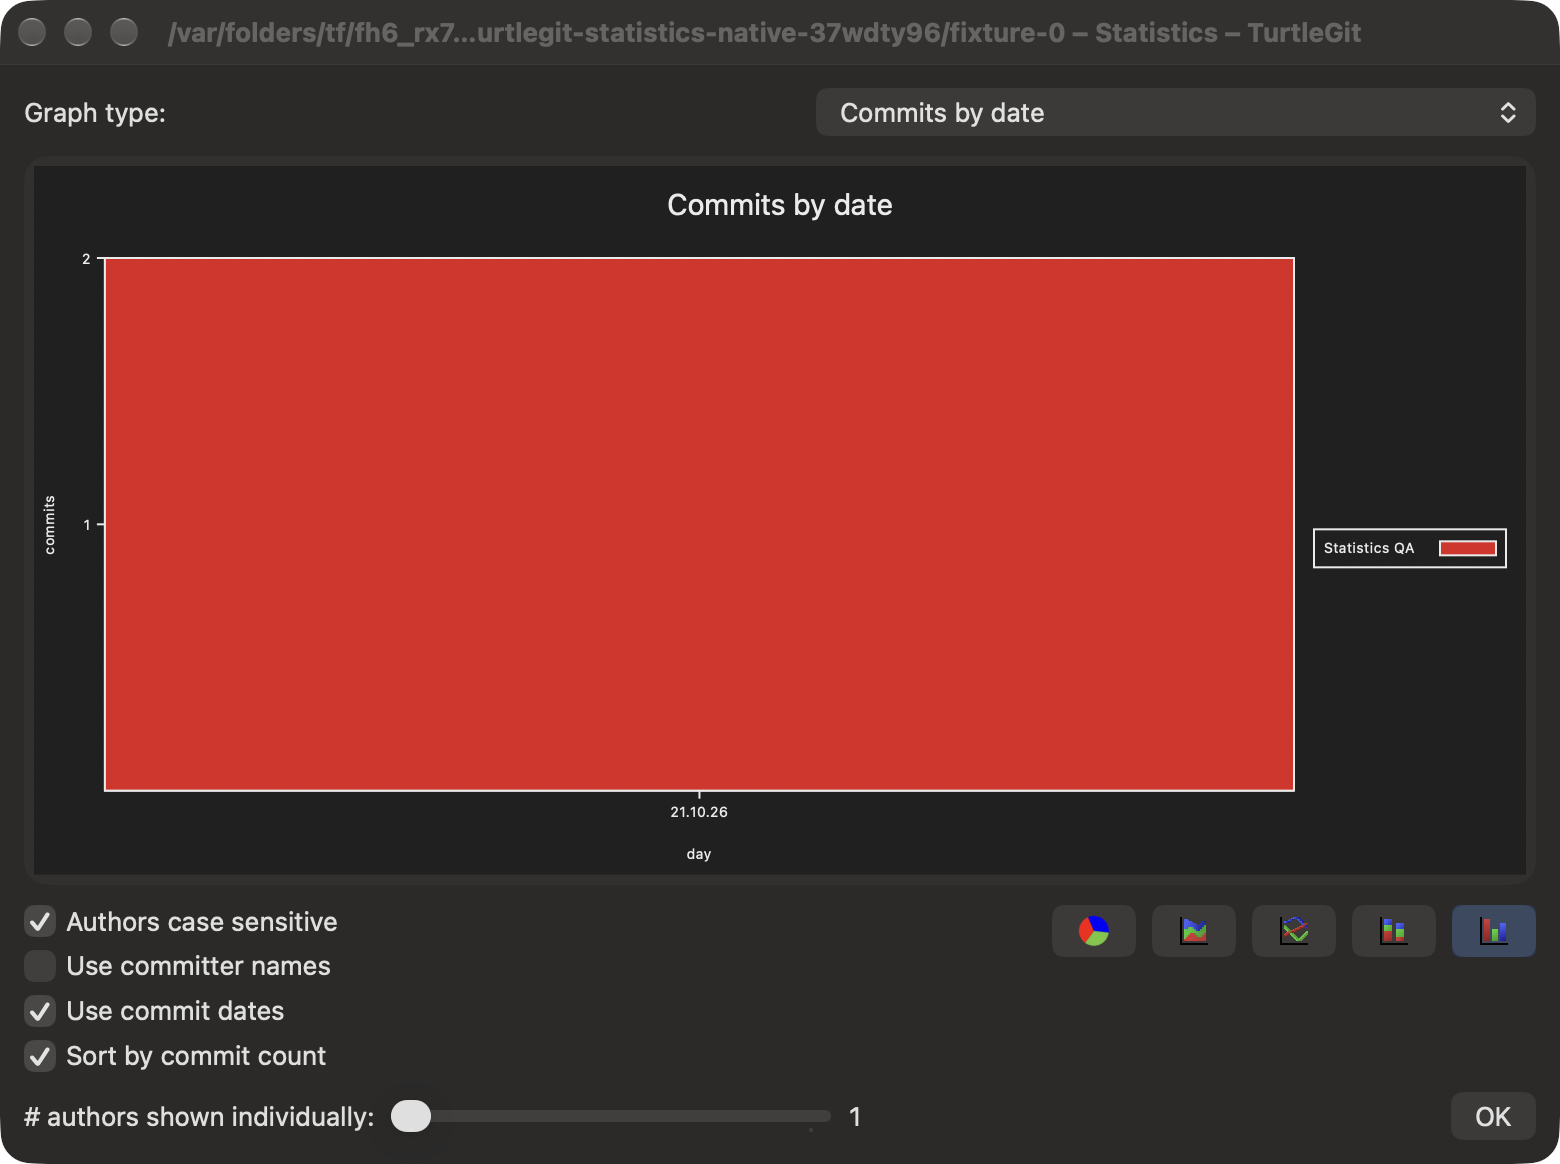Switch to stacked area graph view
The image size is (1560, 1164).
pos(1193,931)
